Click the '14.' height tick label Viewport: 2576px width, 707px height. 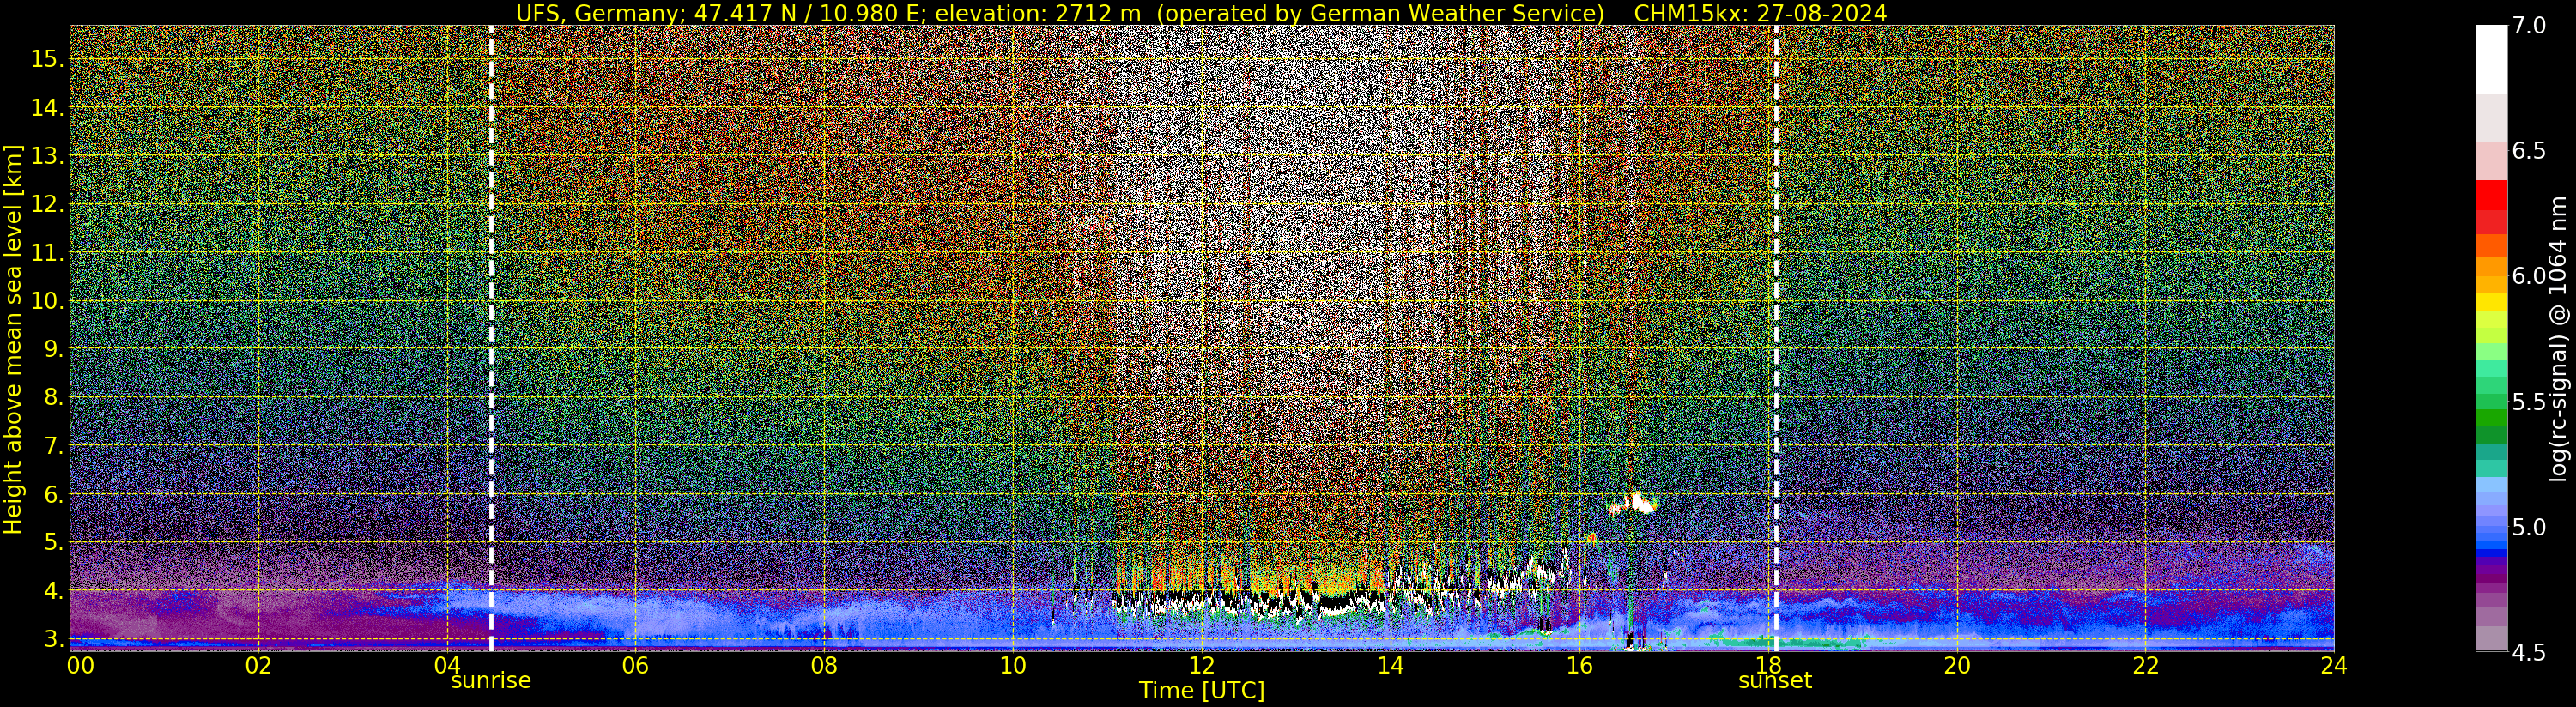[47, 107]
